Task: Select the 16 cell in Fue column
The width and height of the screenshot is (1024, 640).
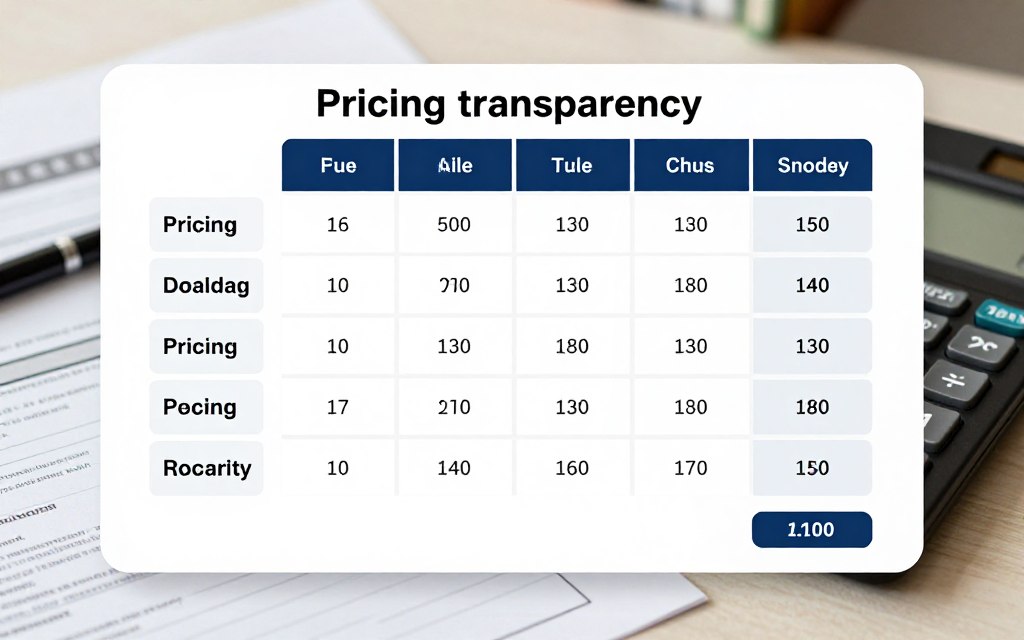Action: click(338, 225)
